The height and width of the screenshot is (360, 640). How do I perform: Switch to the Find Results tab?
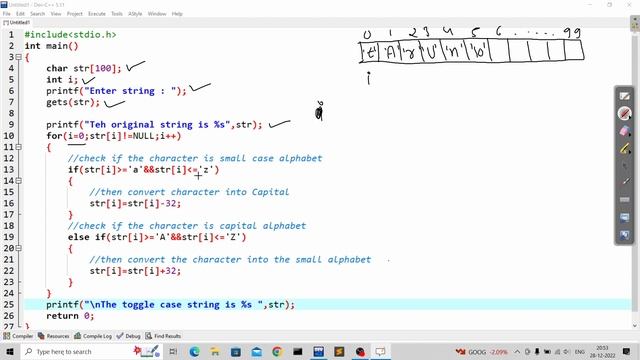163,336
